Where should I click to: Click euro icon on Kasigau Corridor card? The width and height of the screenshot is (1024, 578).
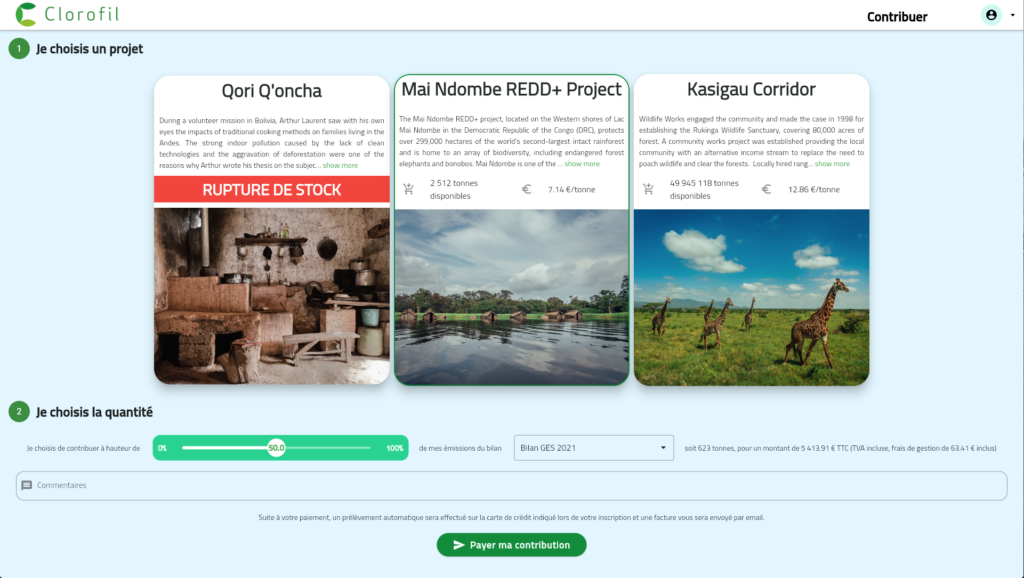click(766, 189)
